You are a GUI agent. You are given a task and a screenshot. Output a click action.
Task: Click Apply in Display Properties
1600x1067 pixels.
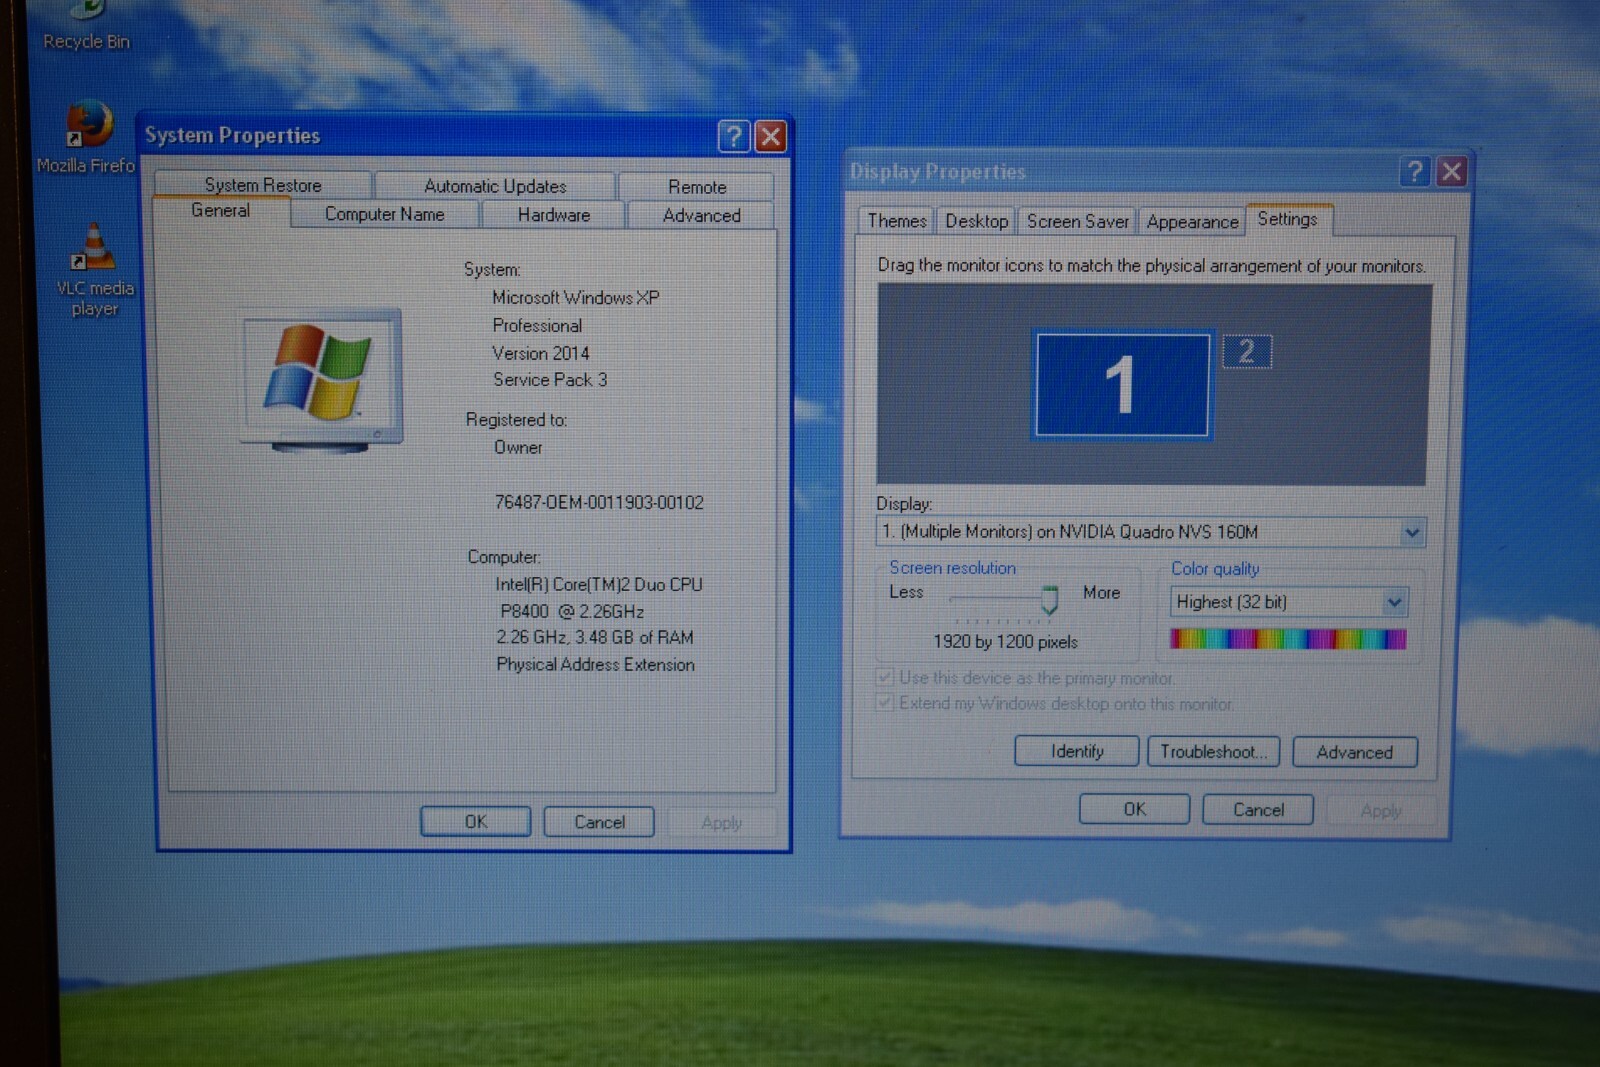pyautogui.click(x=1381, y=811)
